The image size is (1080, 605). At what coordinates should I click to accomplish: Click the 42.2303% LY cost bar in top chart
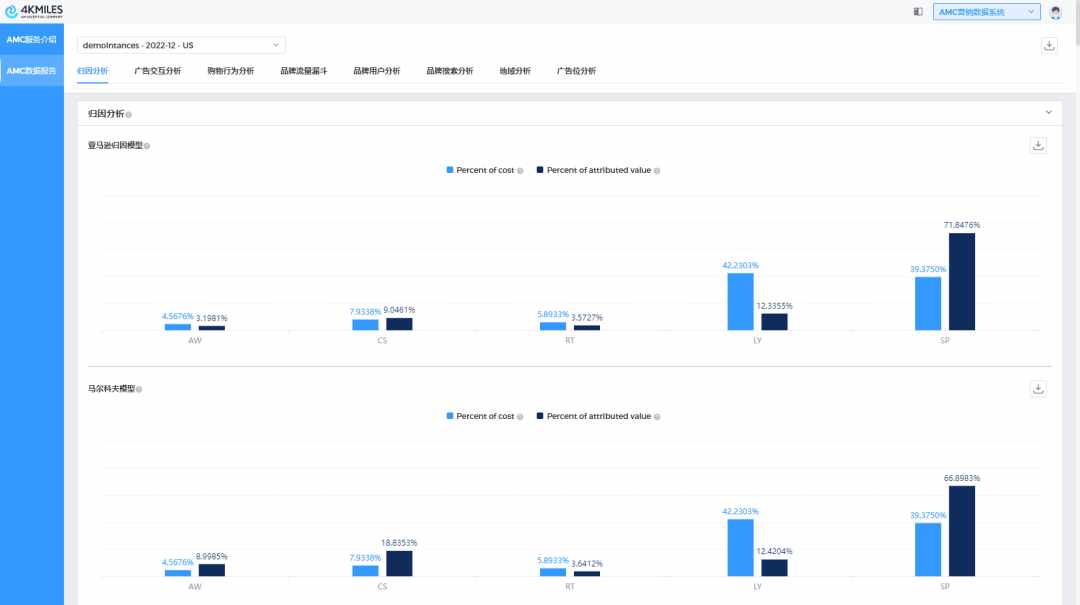pos(740,302)
